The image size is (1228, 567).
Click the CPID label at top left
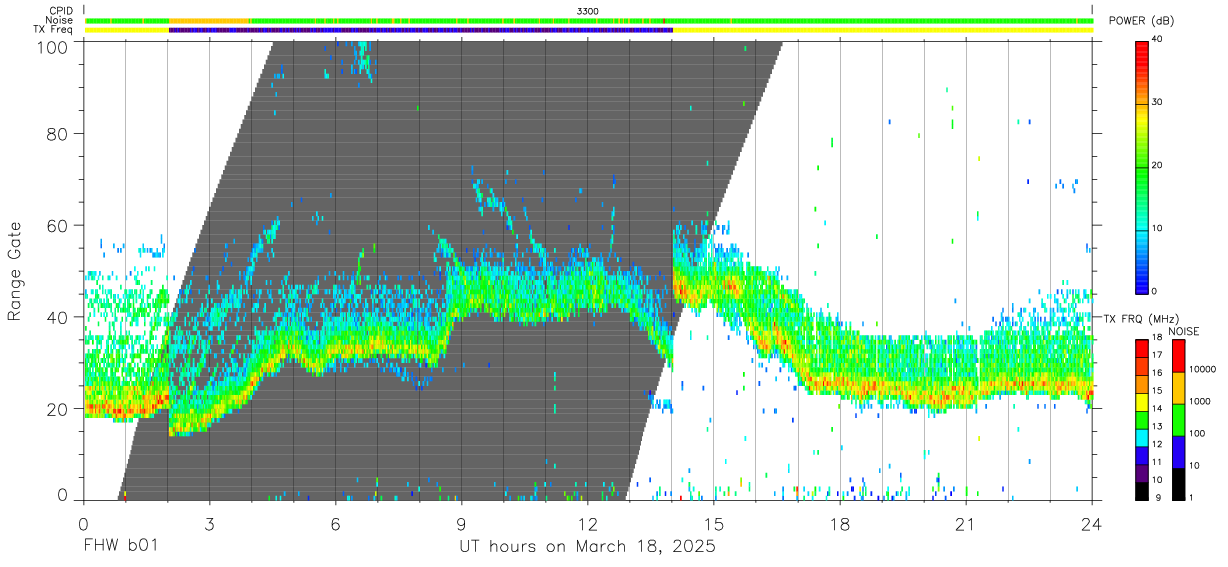(62, 11)
